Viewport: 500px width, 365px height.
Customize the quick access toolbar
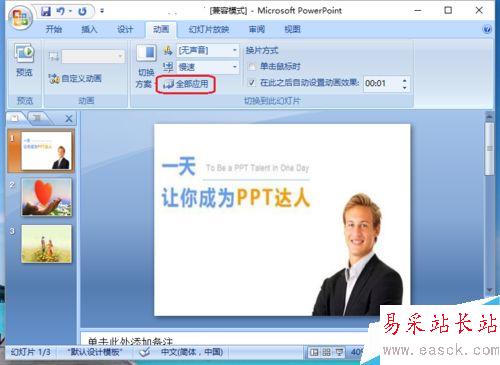tap(102, 11)
